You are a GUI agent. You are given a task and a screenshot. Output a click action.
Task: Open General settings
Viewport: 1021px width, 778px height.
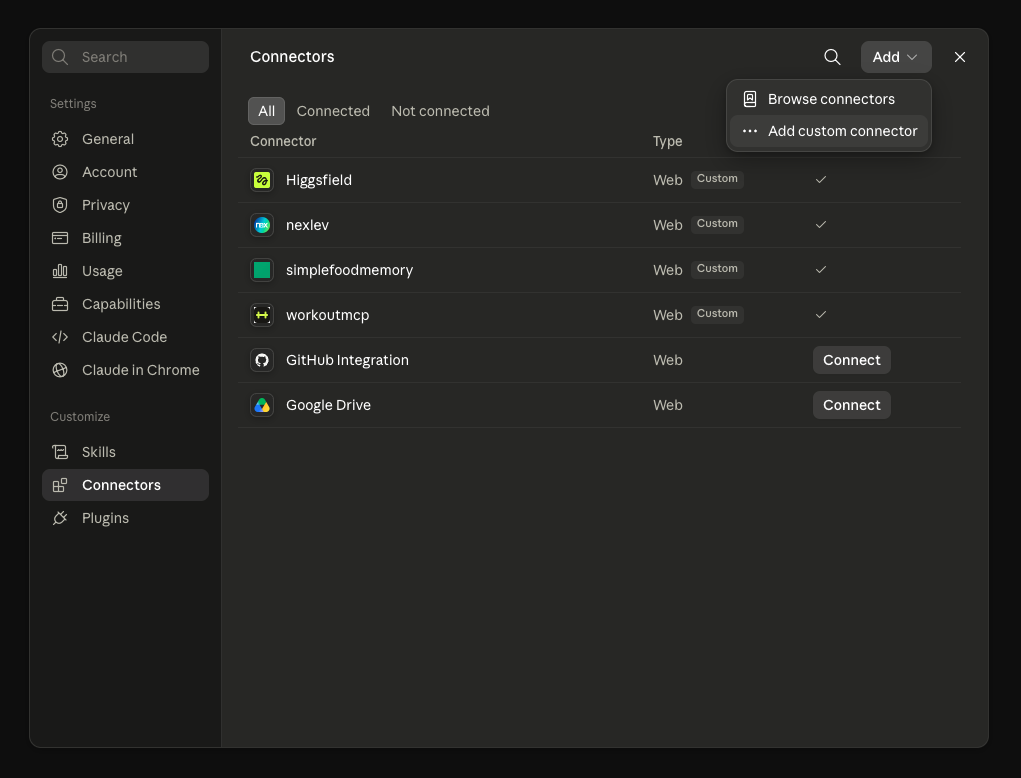pyautogui.click(x=125, y=139)
